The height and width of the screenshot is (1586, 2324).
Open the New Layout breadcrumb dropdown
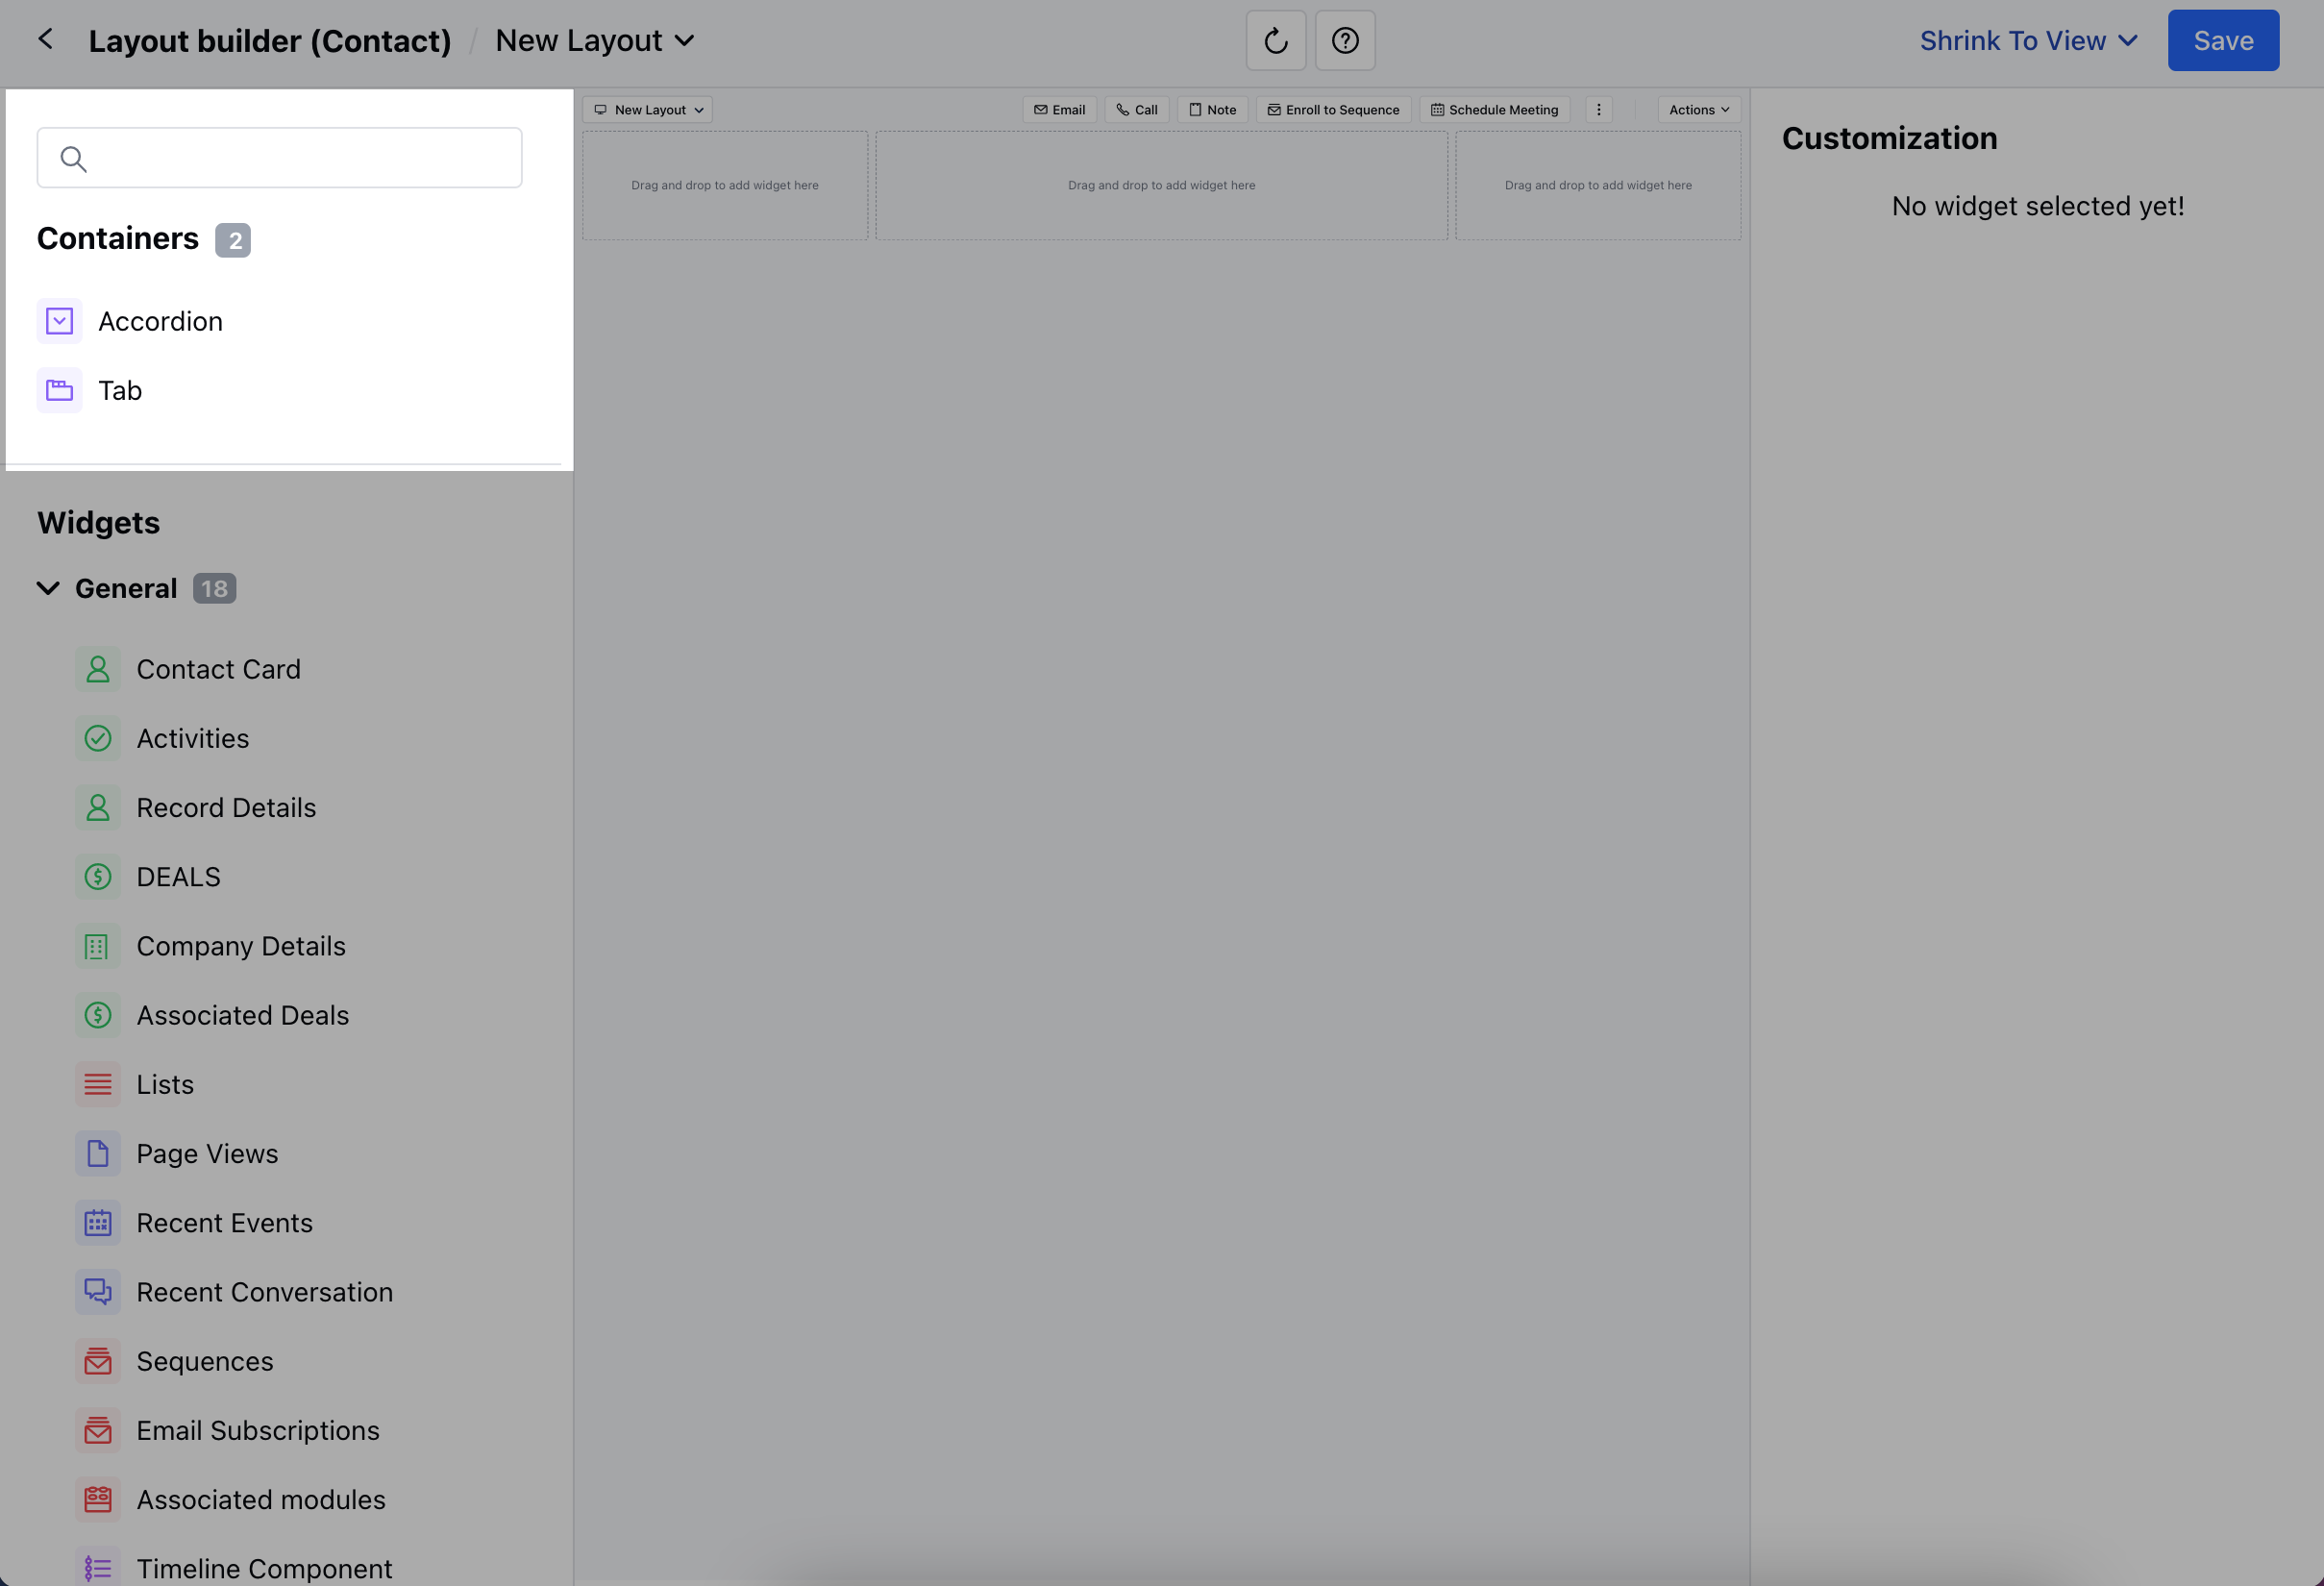tap(593, 40)
